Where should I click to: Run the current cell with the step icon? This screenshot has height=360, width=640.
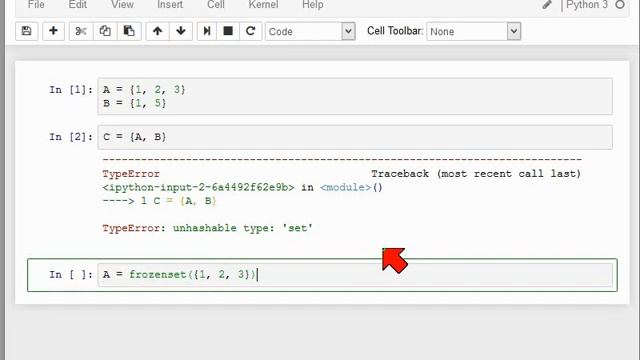coord(207,31)
